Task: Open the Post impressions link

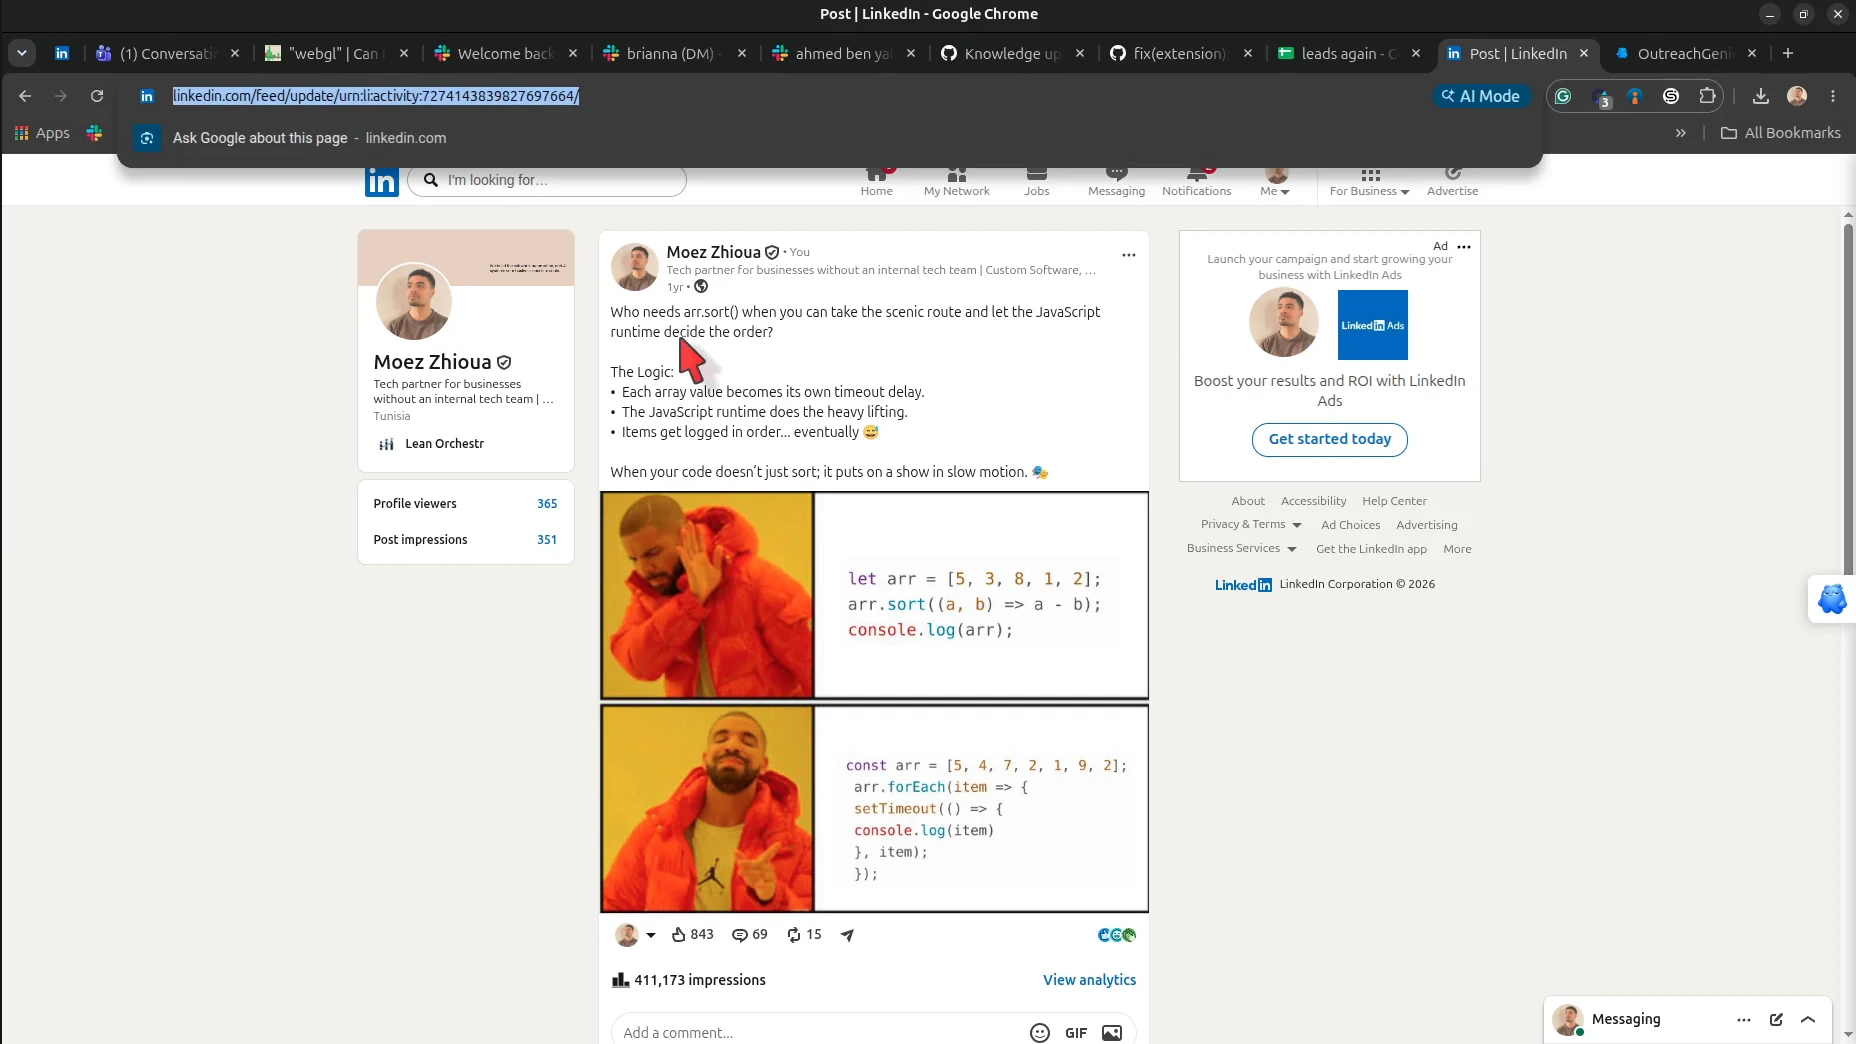Action: 465,539
